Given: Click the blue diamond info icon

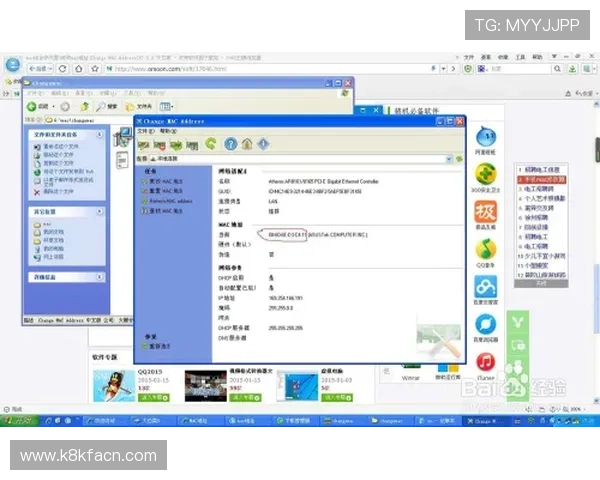Looking at the screenshot, I should pos(263,144).
